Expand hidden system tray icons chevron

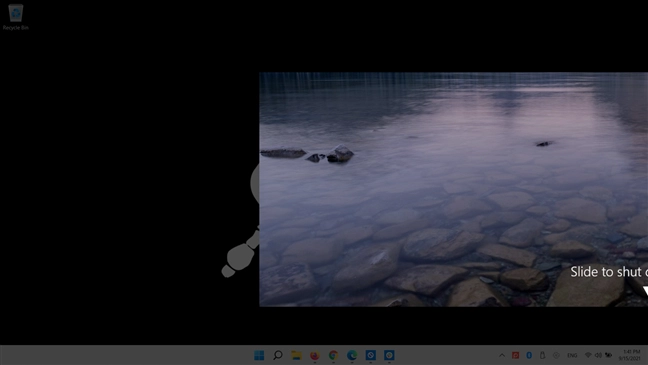(x=502, y=355)
